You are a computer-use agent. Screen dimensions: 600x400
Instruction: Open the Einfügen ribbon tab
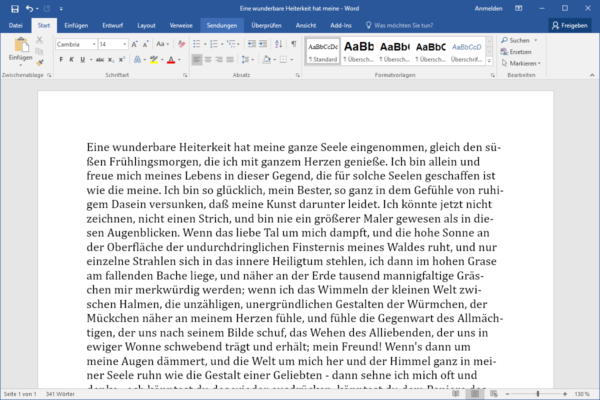76,26
